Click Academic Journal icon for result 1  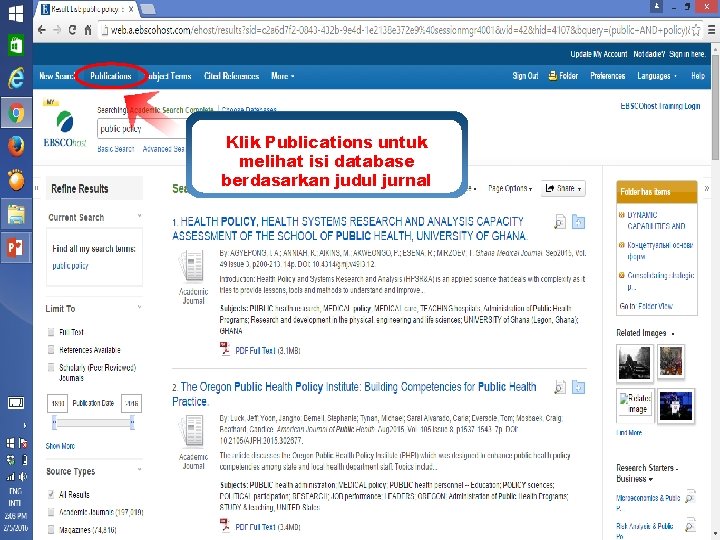193,266
